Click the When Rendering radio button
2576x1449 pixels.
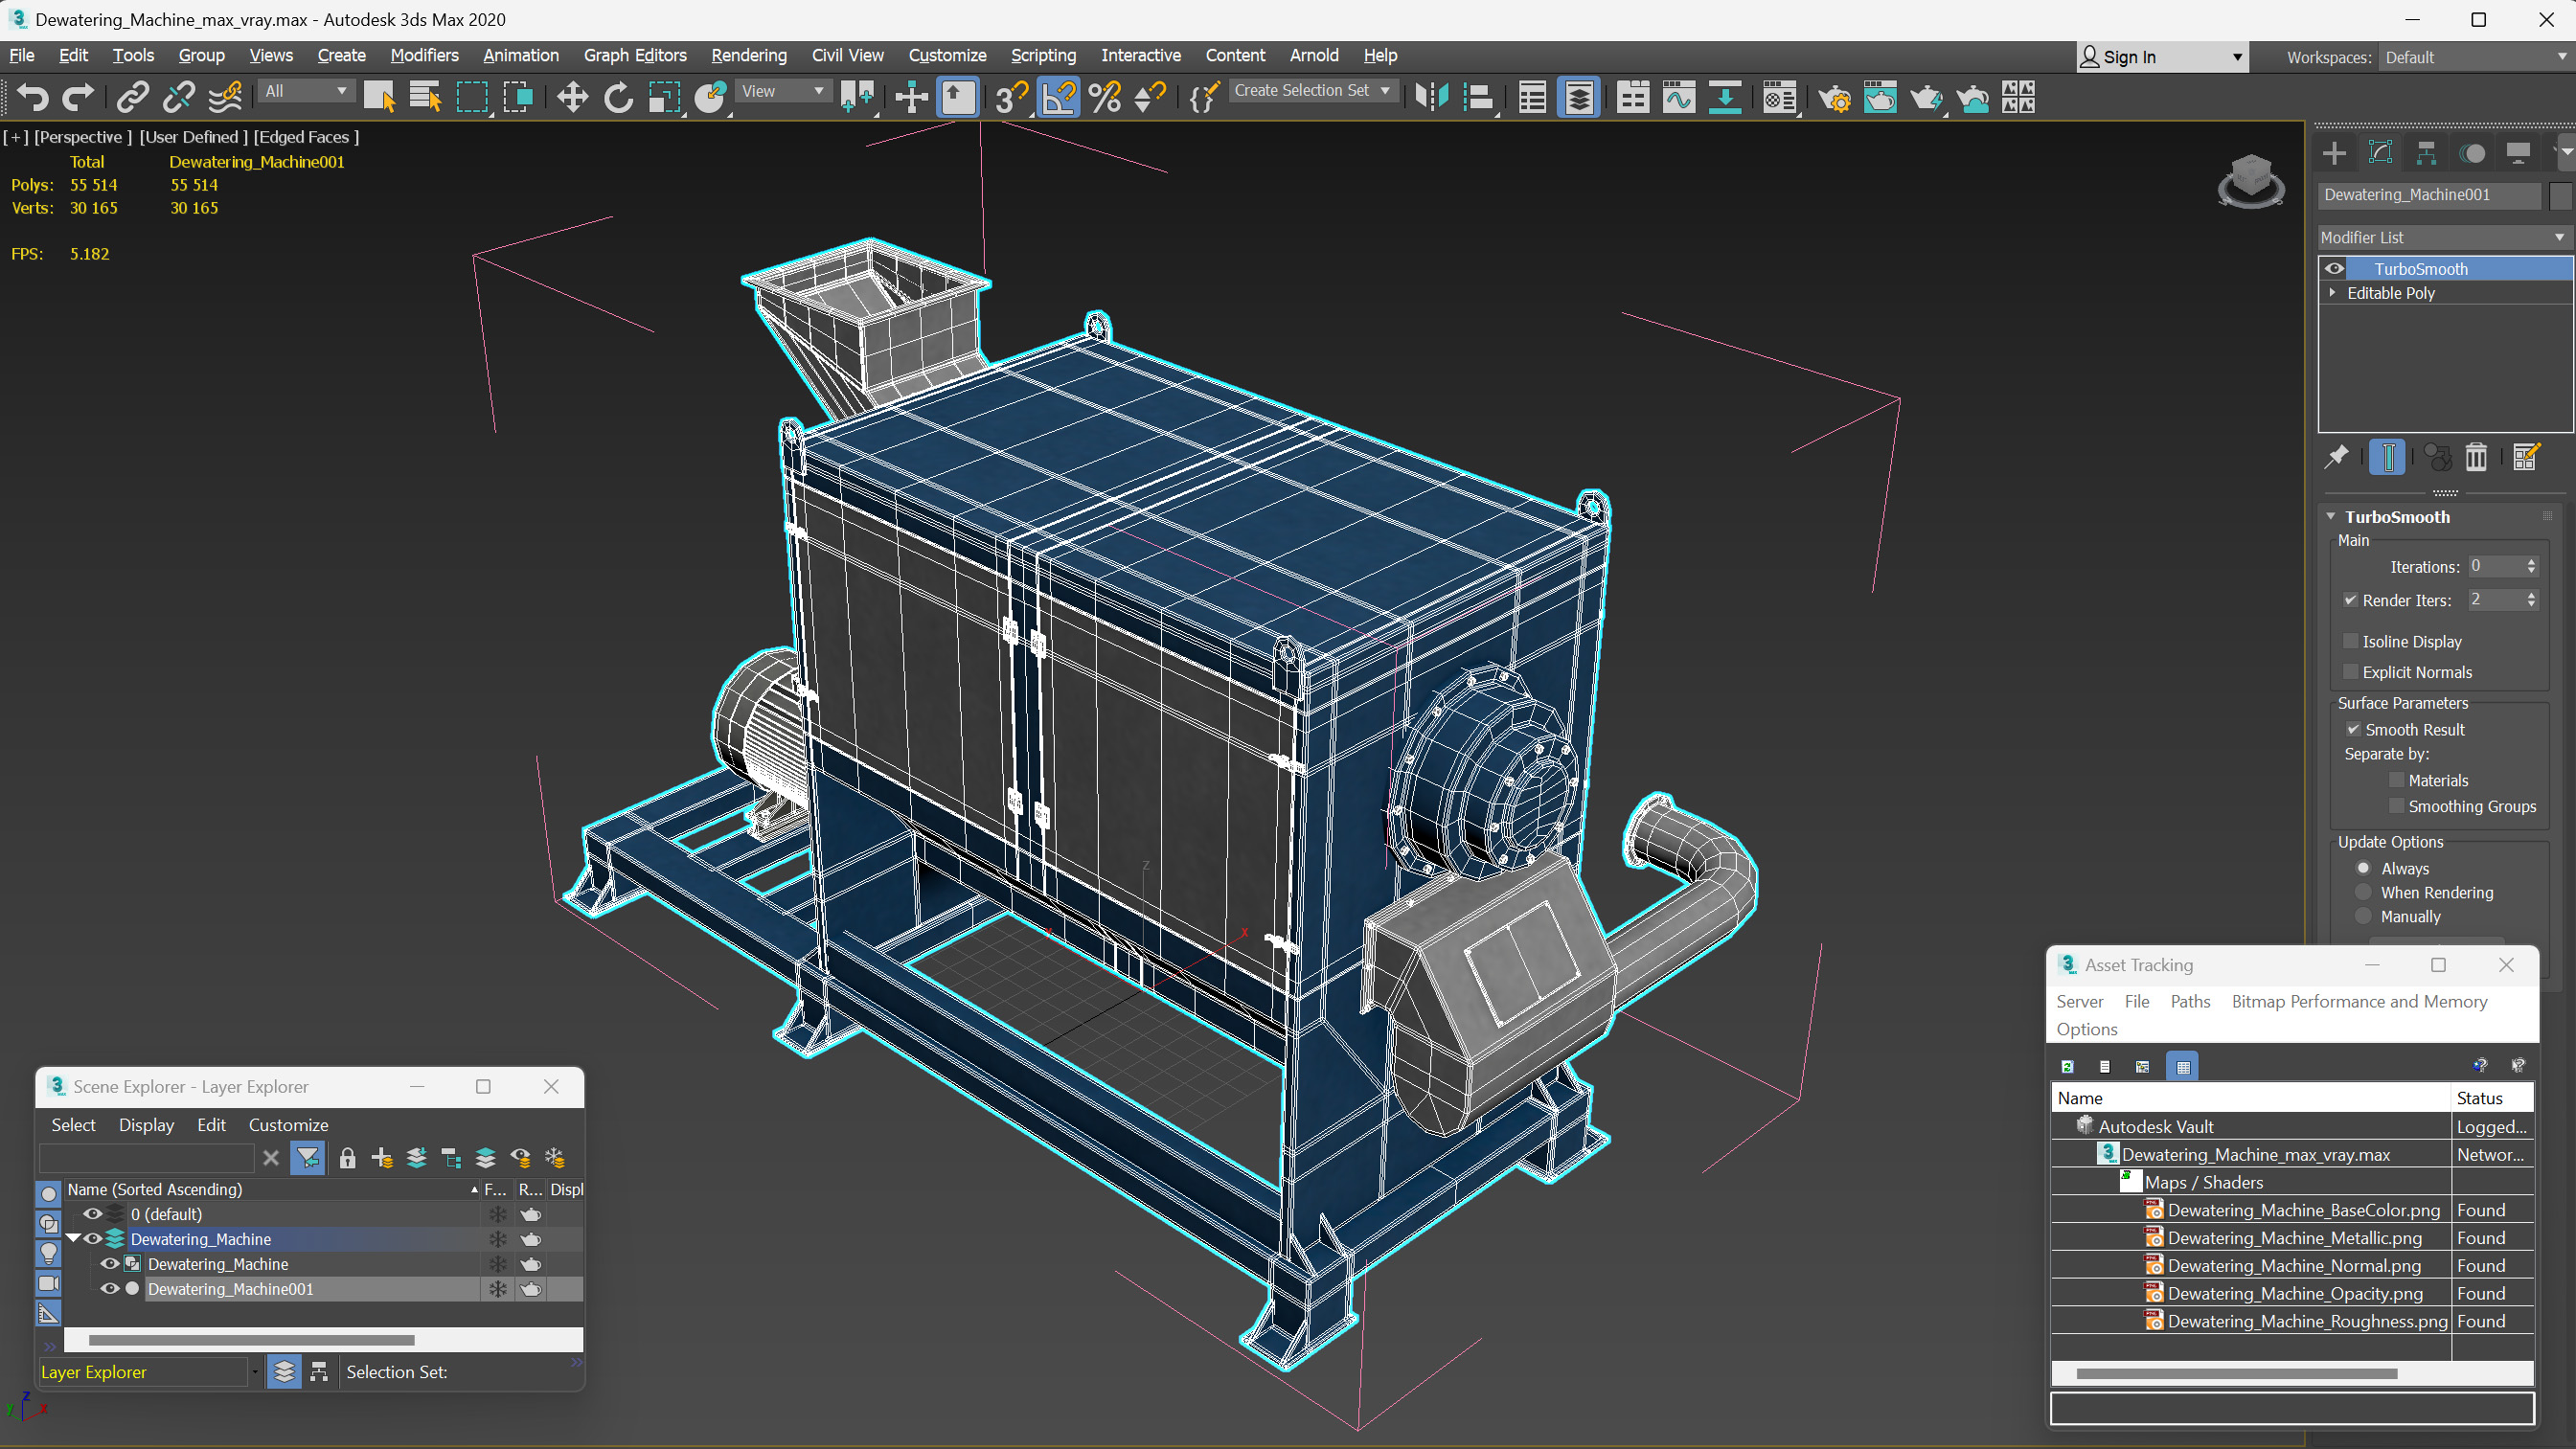pos(2363,892)
